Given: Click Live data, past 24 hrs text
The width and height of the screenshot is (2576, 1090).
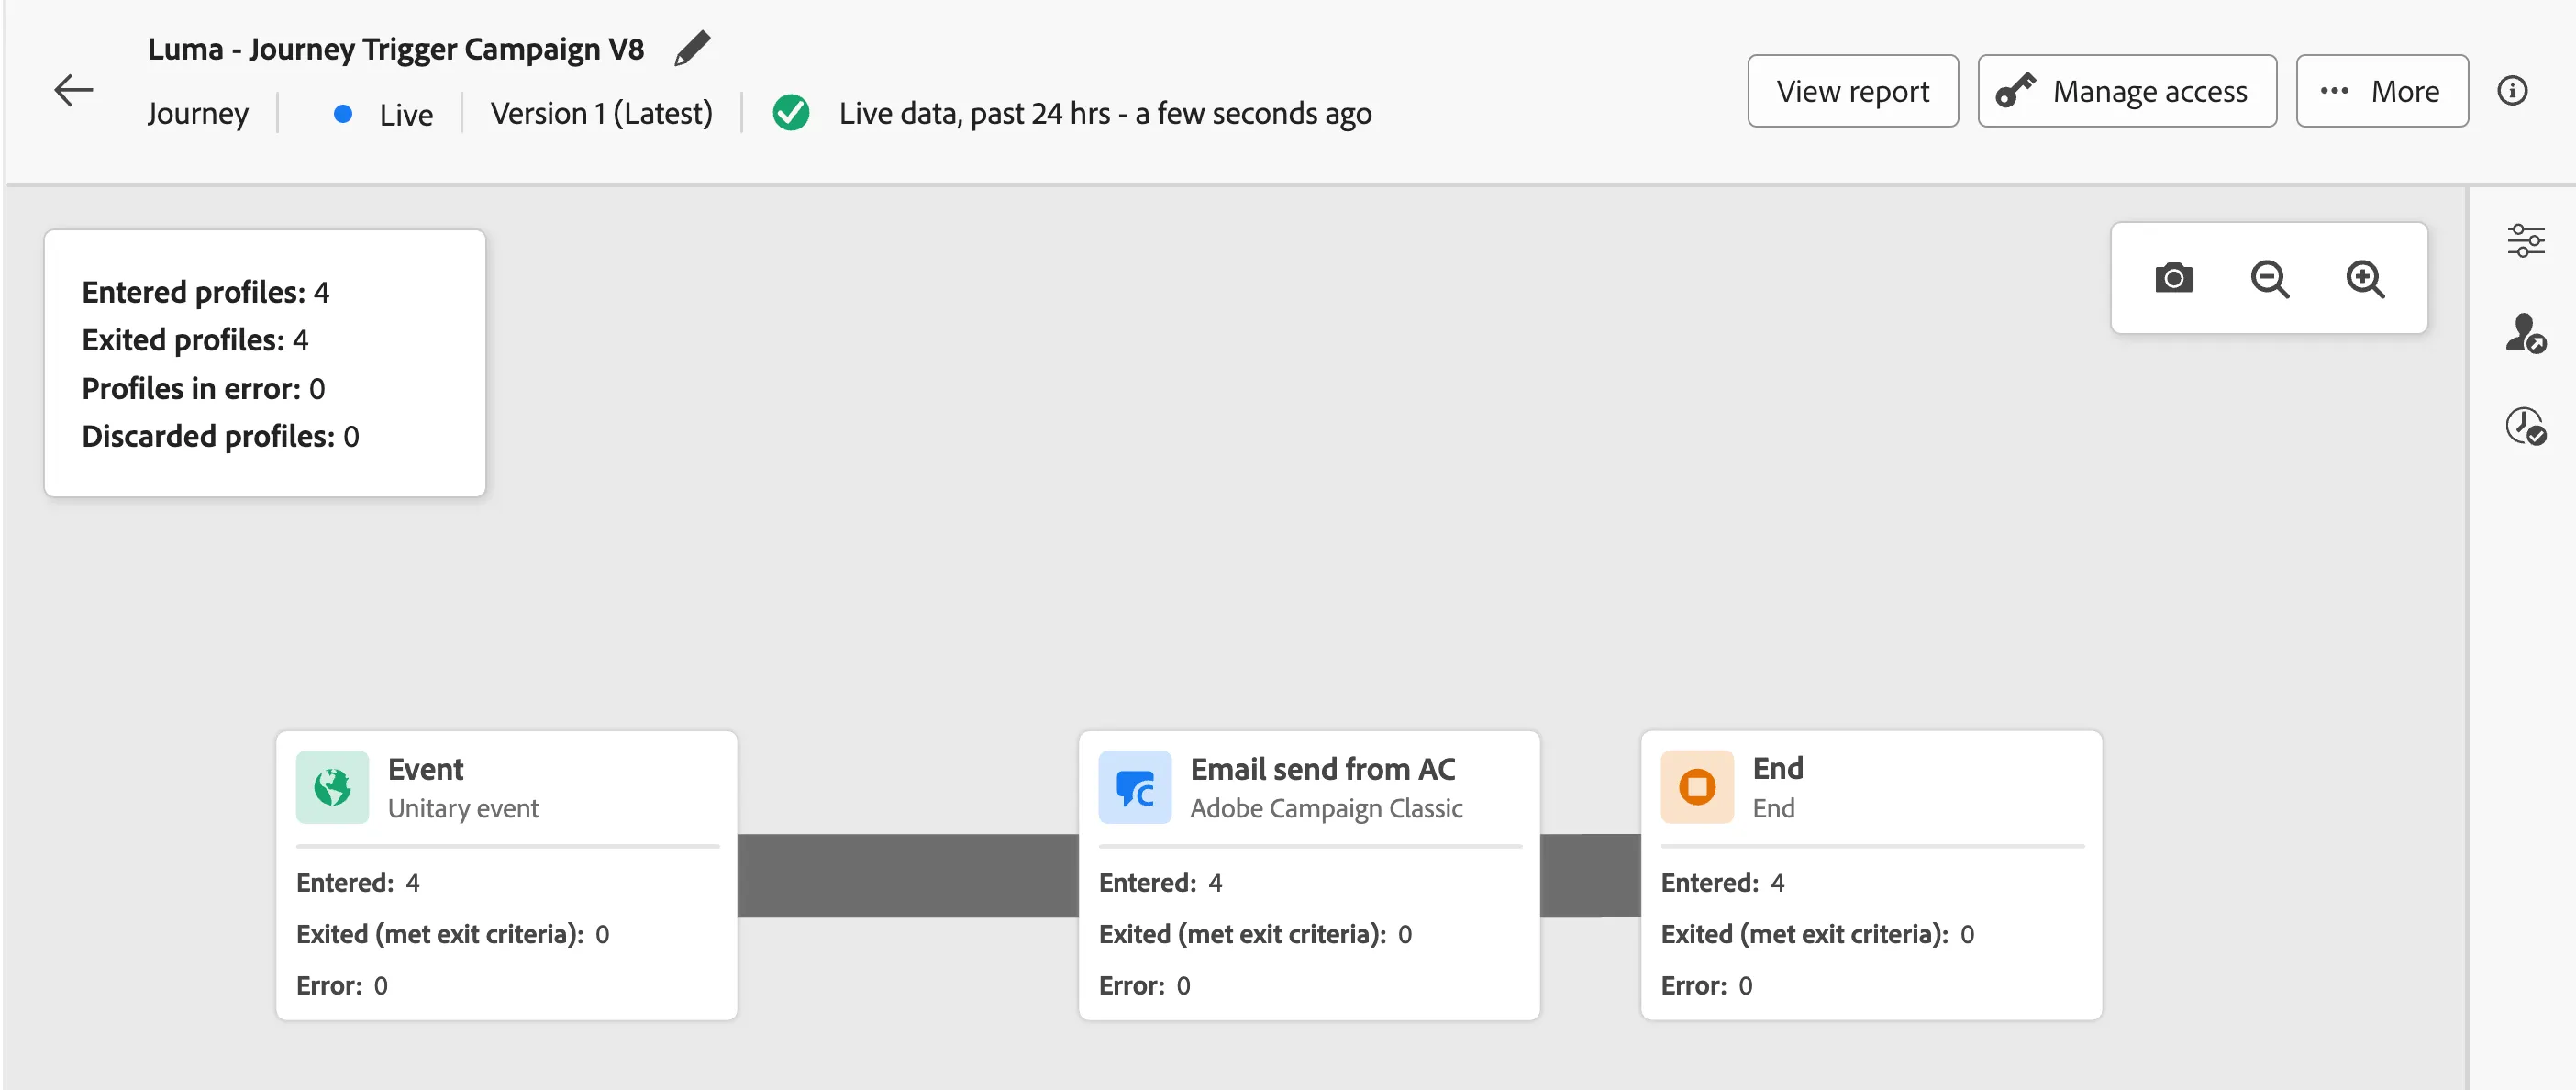Looking at the screenshot, I should coord(1105,113).
